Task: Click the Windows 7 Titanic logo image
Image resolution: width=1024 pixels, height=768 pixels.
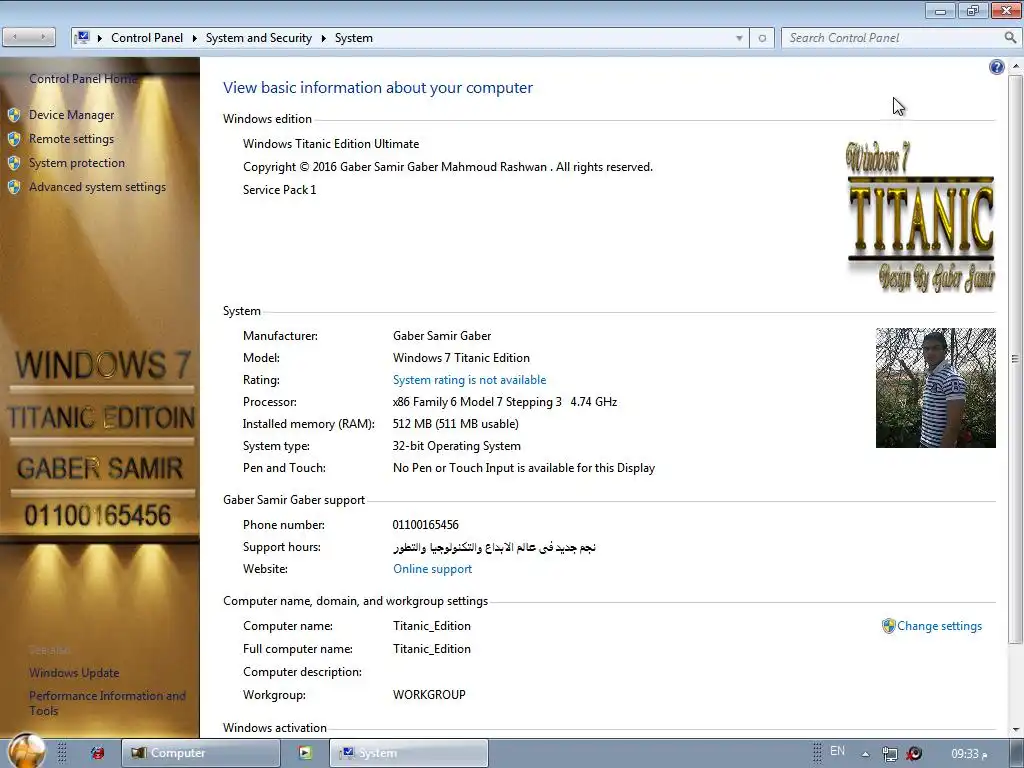Action: 921,216
